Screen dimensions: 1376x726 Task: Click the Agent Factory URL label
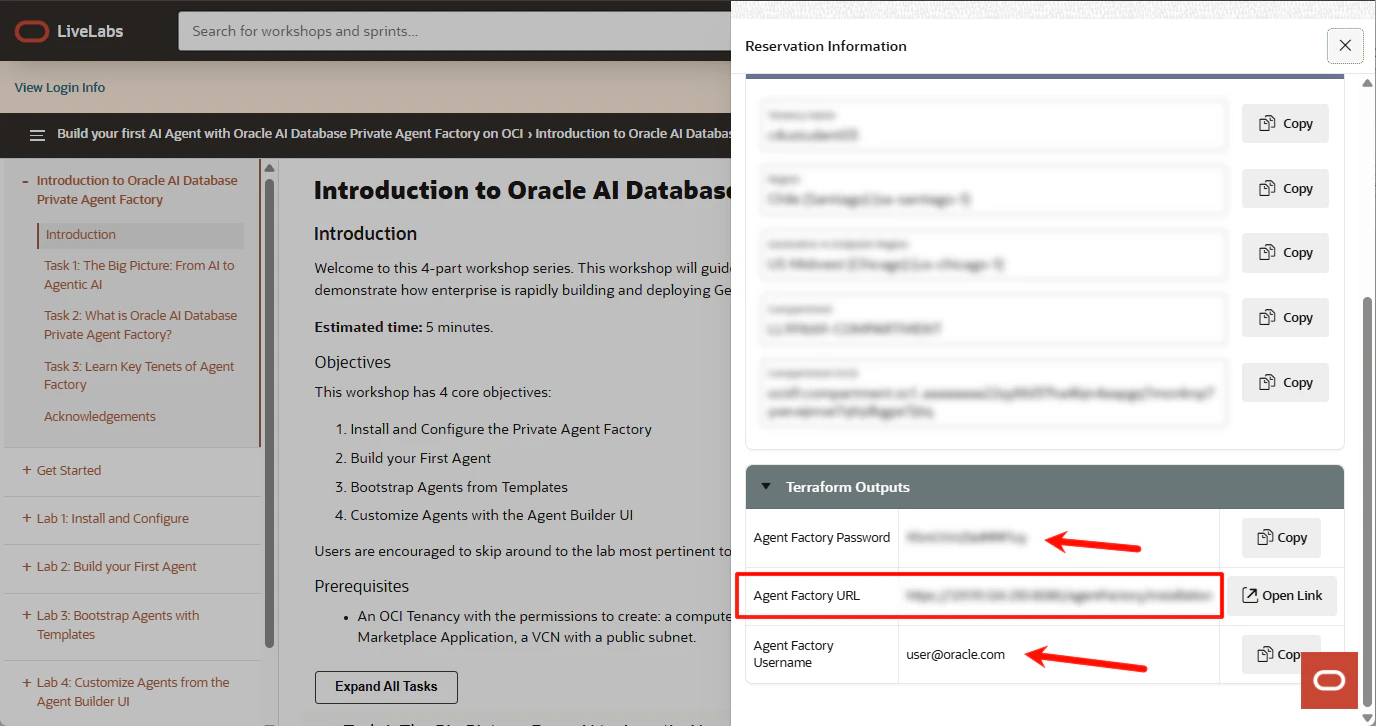(x=807, y=595)
